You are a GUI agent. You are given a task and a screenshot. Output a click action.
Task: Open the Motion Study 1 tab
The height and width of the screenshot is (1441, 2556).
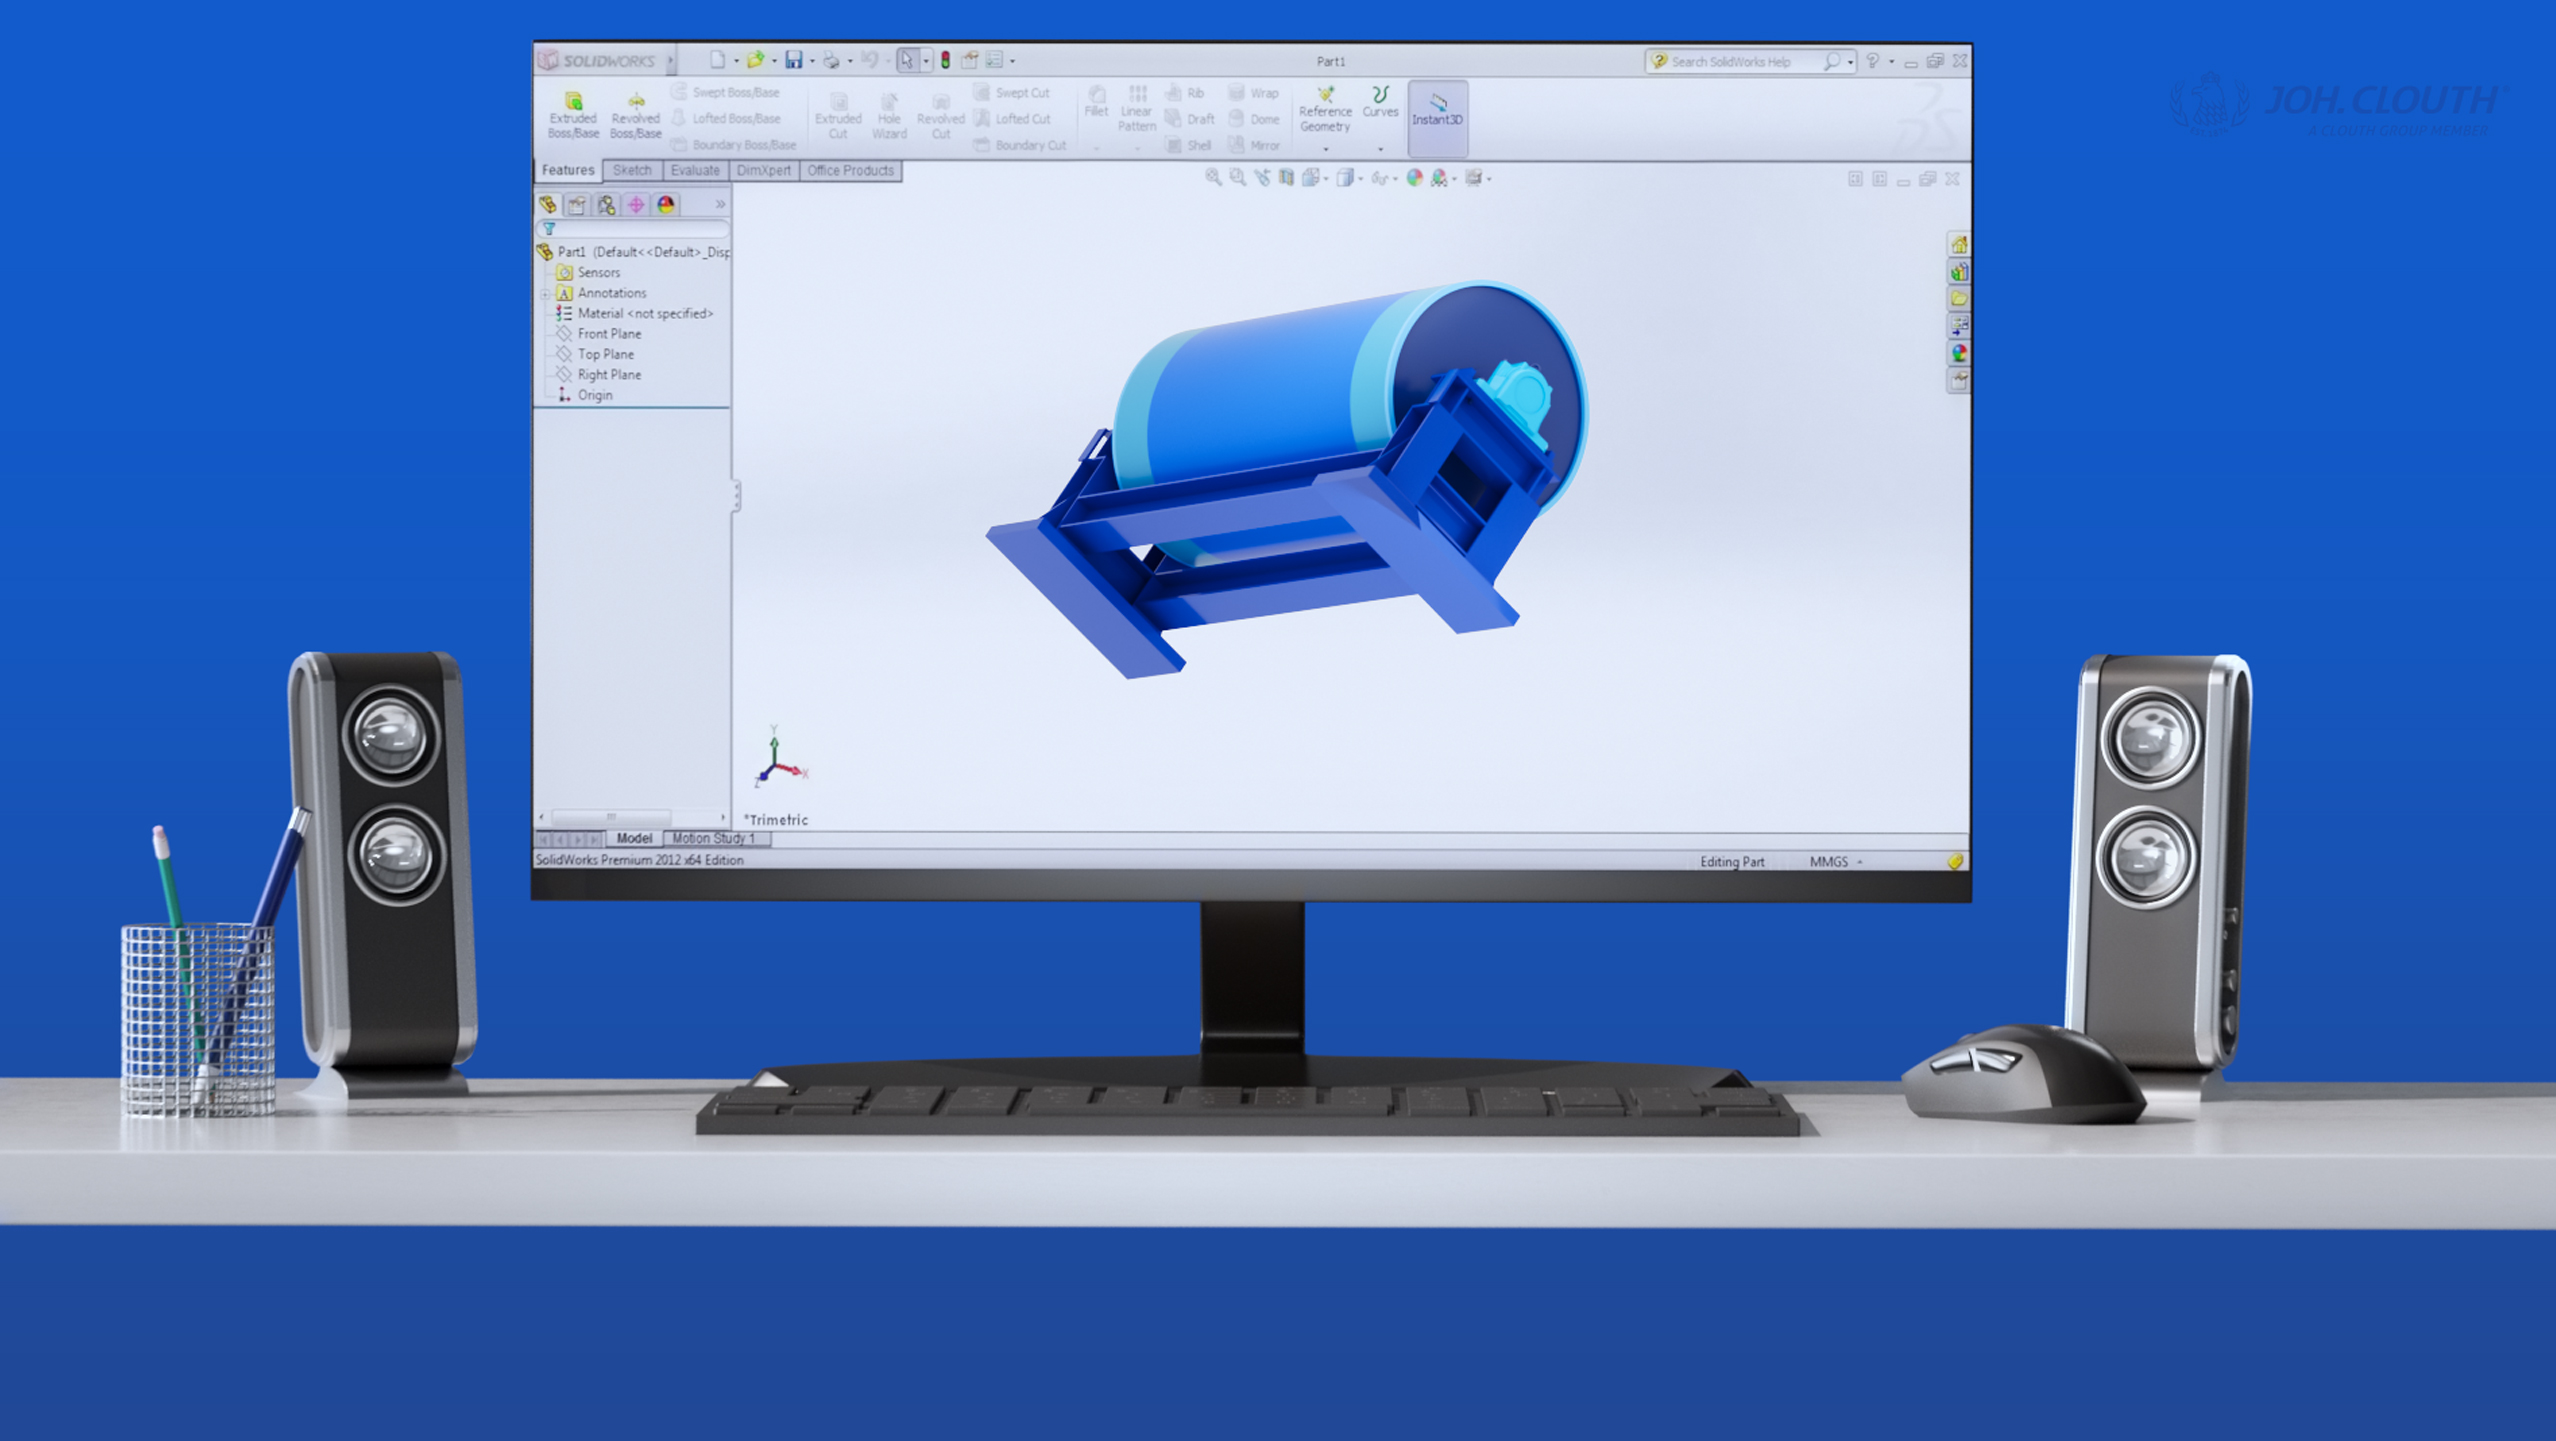[713, 838]
